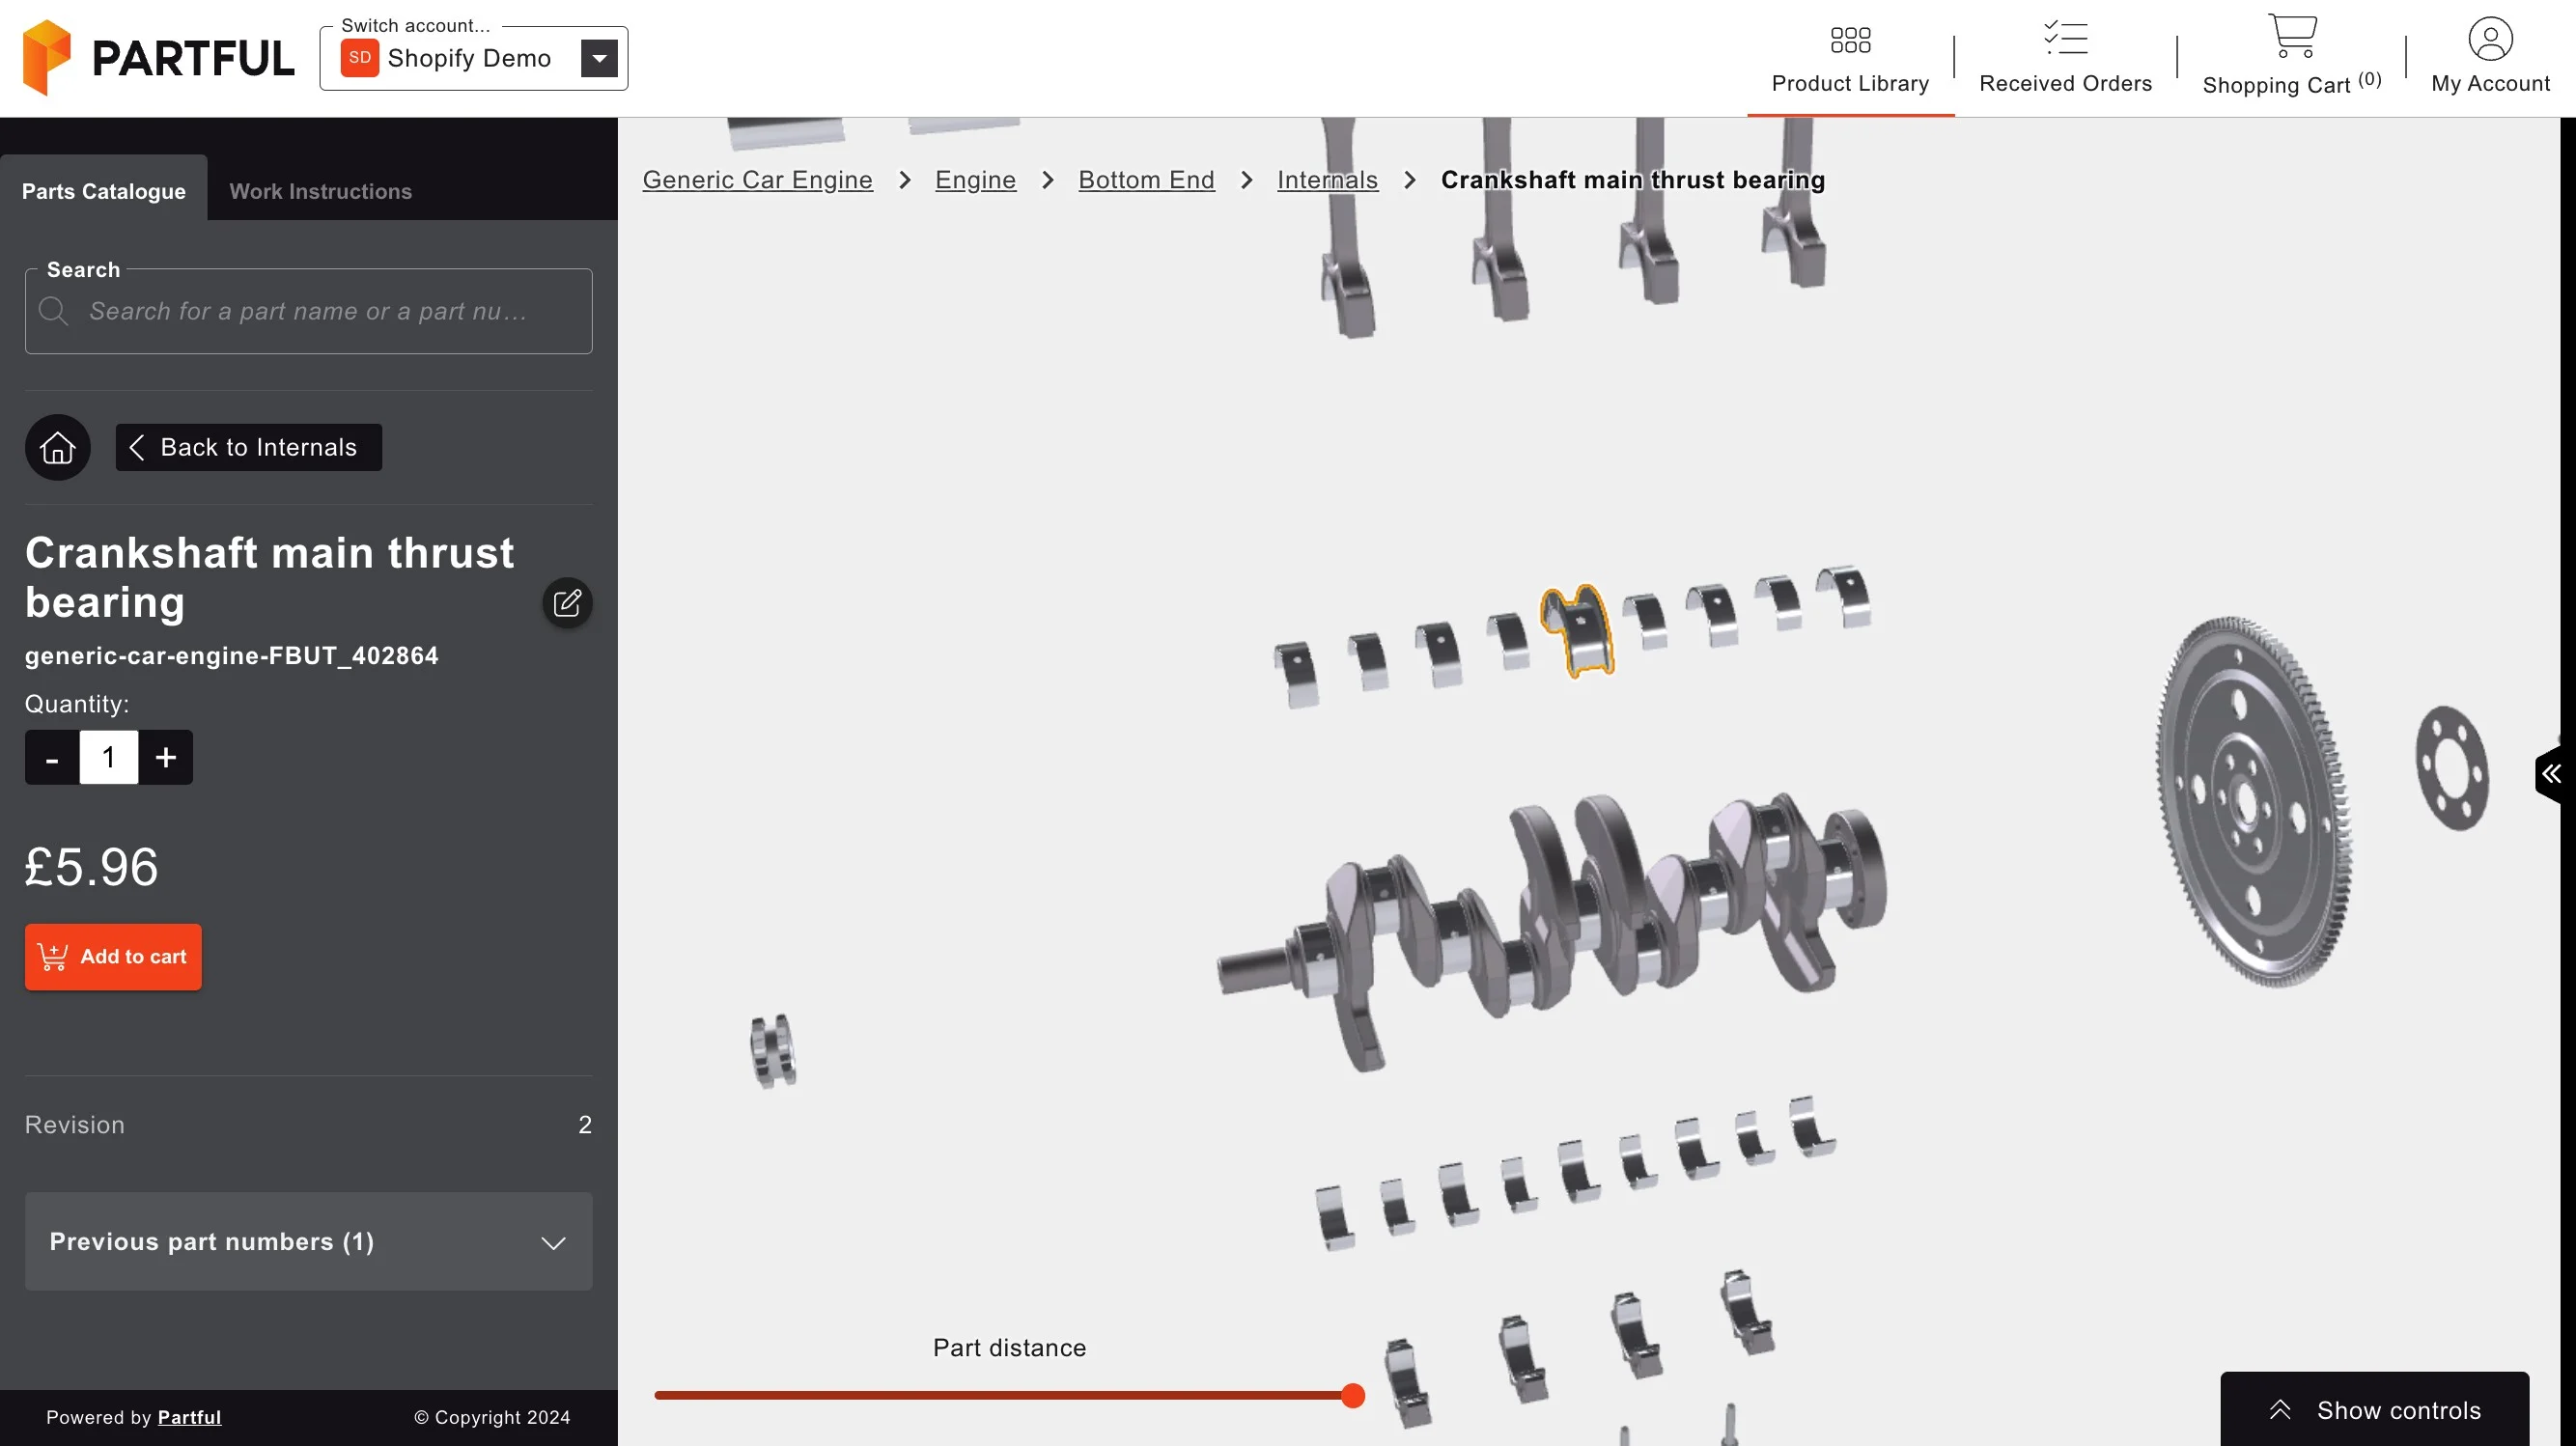
Task: Click Back to Internals button
Action: (249, 447)
